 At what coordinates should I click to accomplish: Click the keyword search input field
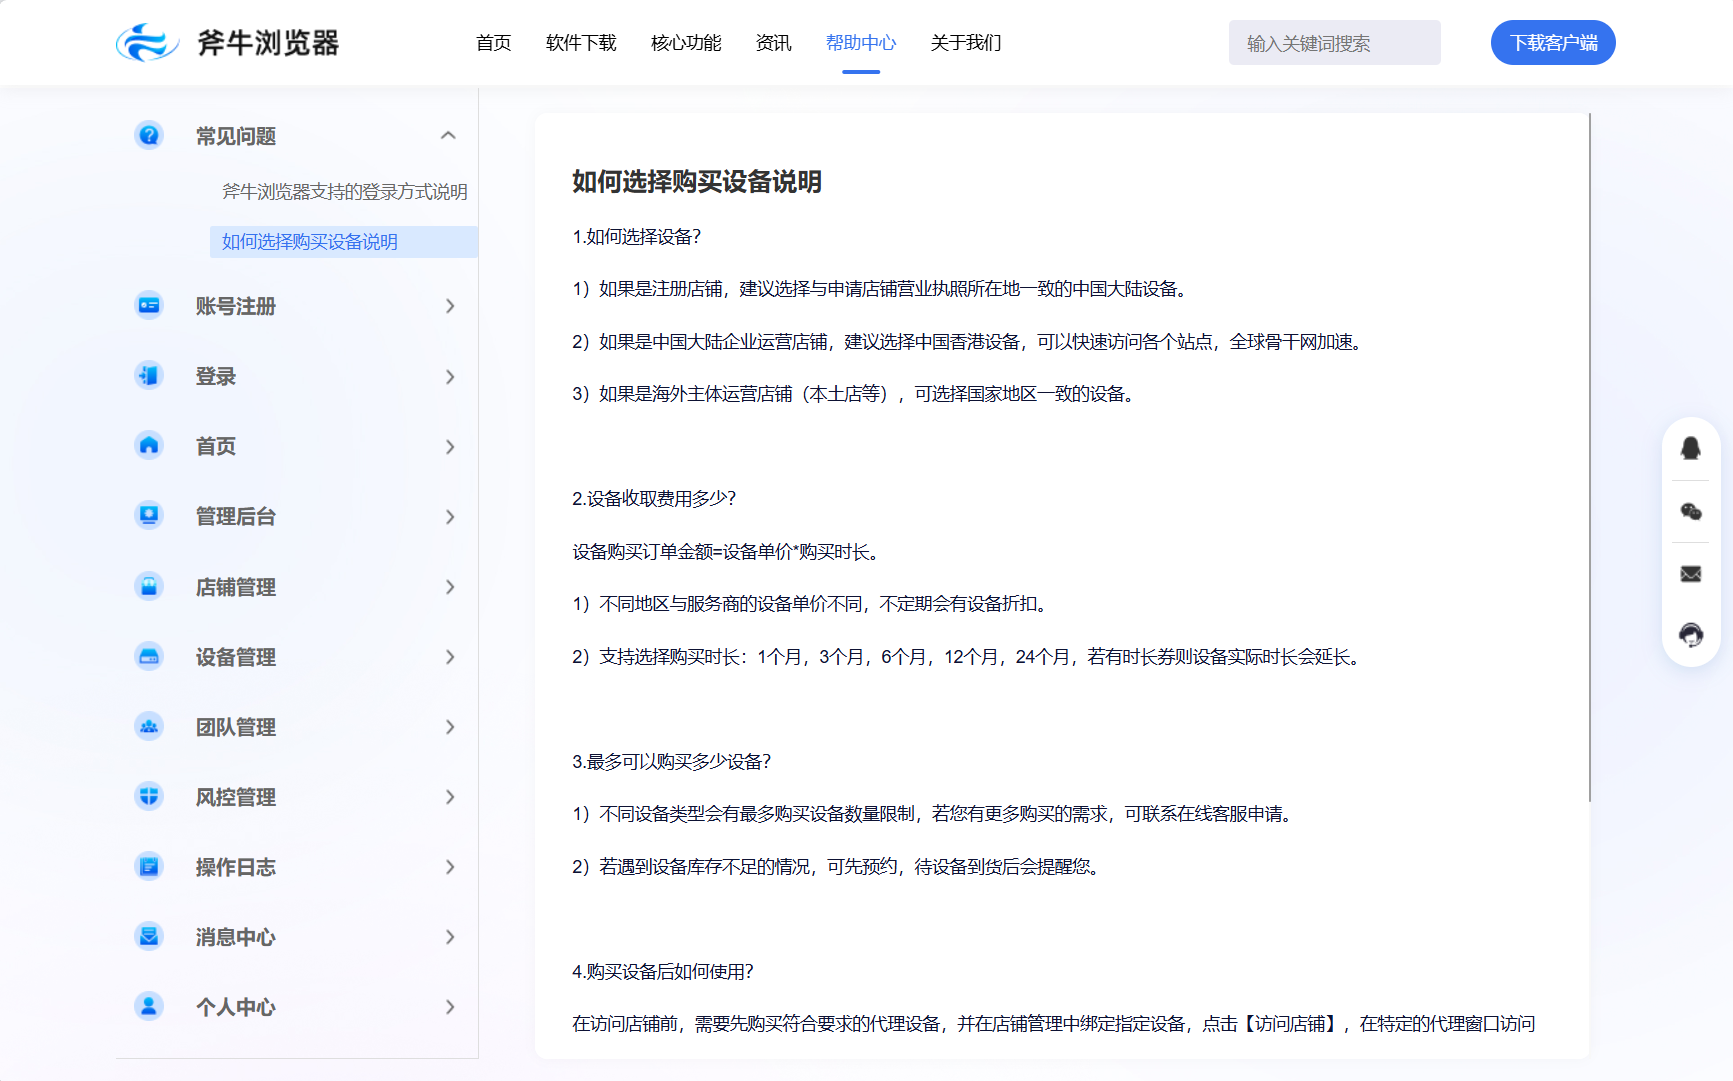(x=1334, y=42)
